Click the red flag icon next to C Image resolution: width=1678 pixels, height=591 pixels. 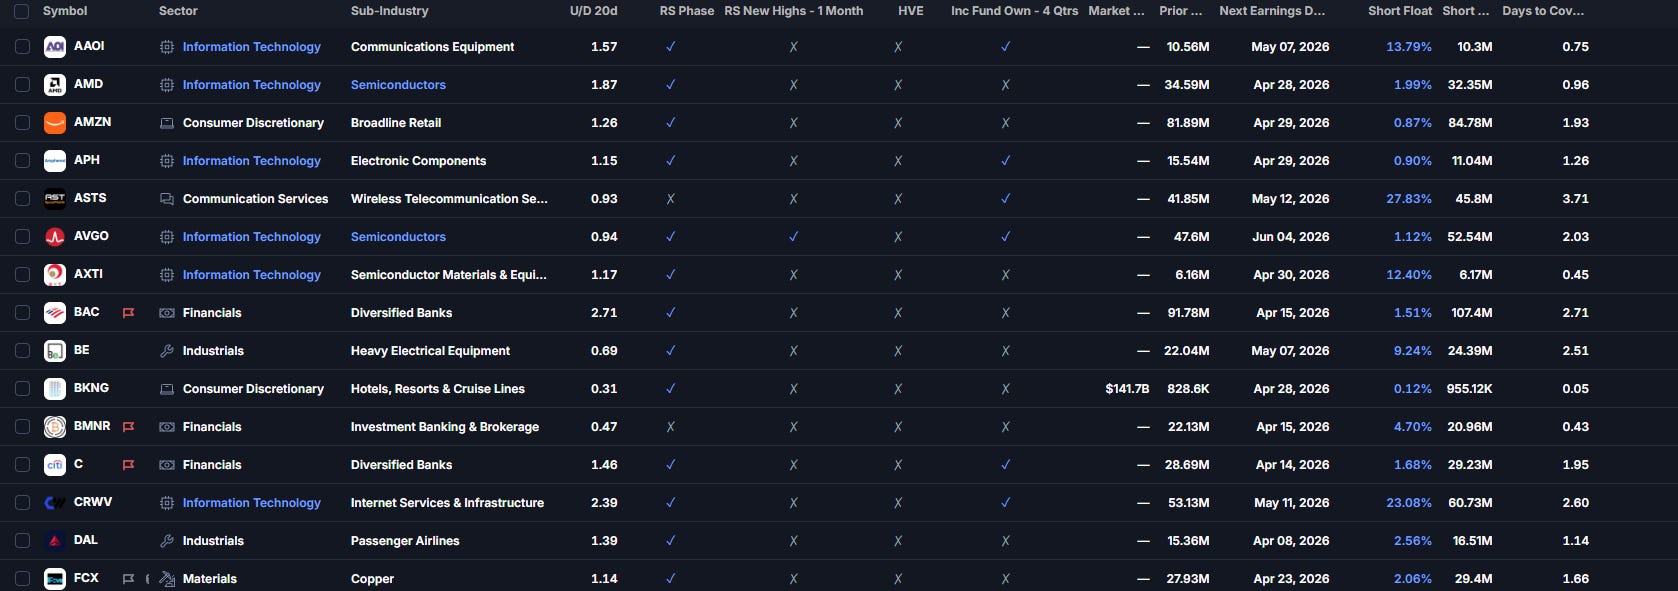[x=128, y=465]
